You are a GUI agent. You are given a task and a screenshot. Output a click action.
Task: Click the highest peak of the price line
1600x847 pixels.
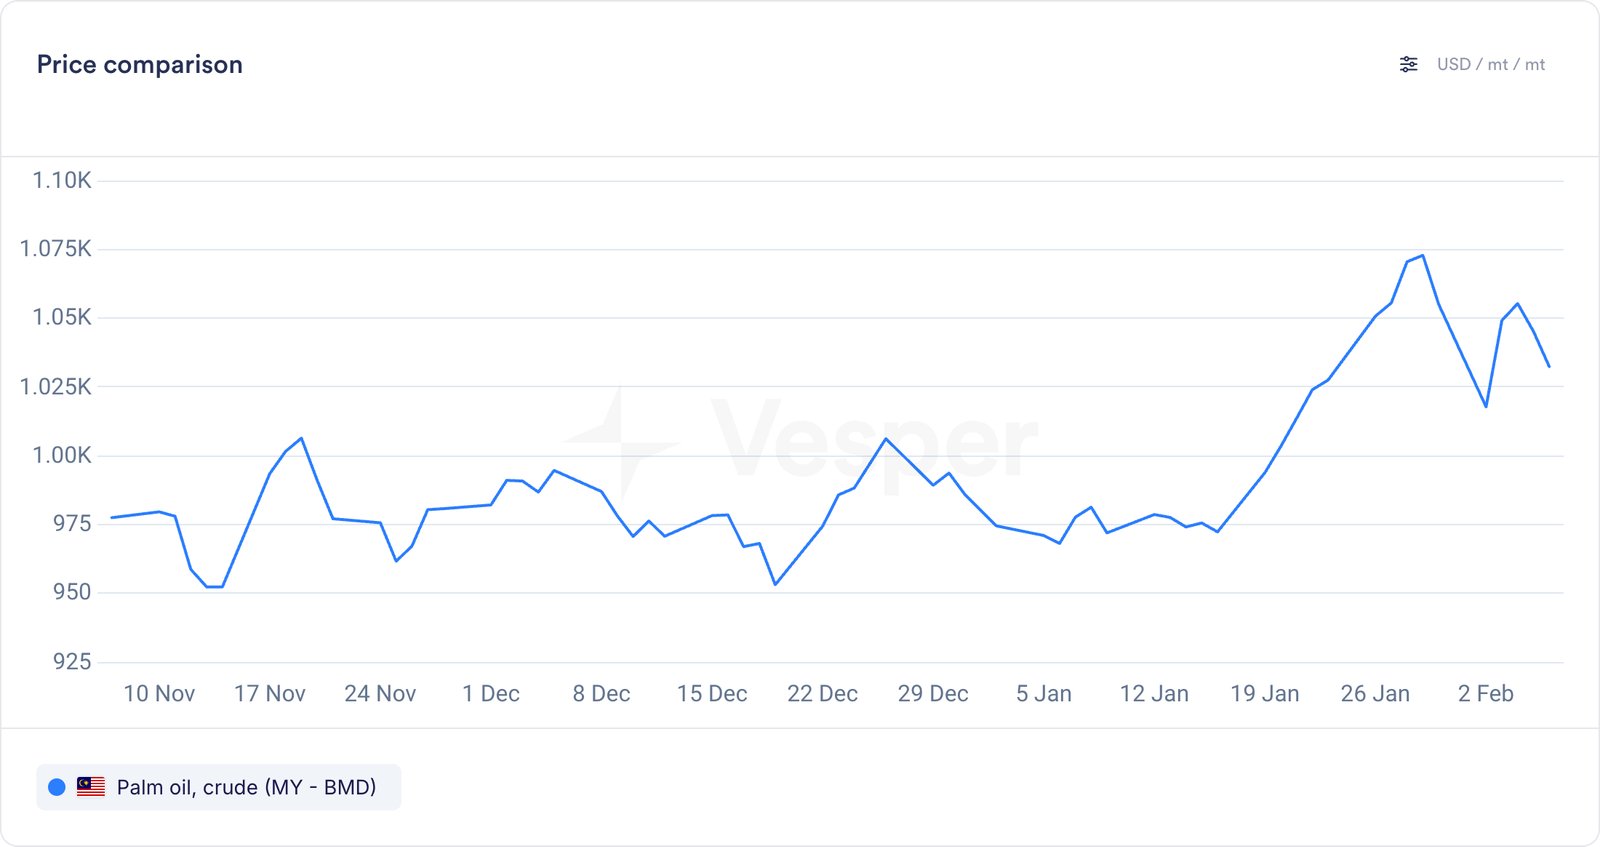click(1422, 256)
